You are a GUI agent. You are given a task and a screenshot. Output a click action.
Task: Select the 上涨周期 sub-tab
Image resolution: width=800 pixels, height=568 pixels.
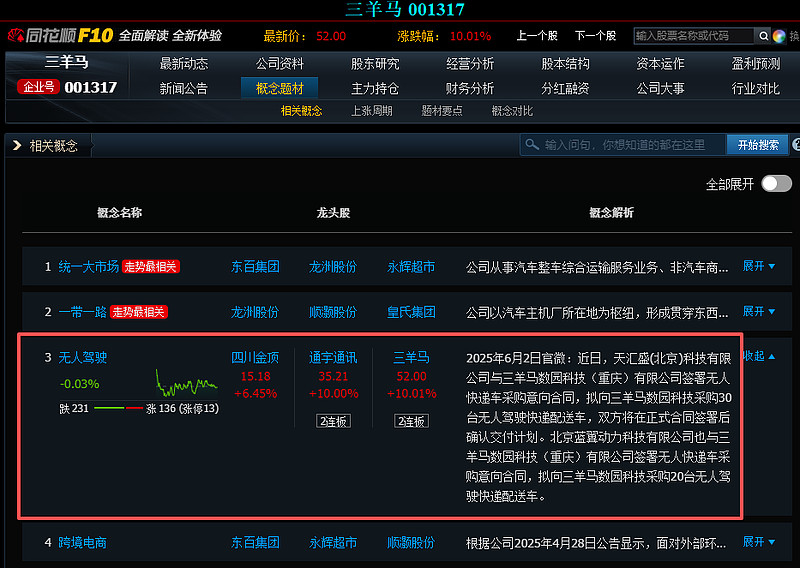(x=371, y=111)
